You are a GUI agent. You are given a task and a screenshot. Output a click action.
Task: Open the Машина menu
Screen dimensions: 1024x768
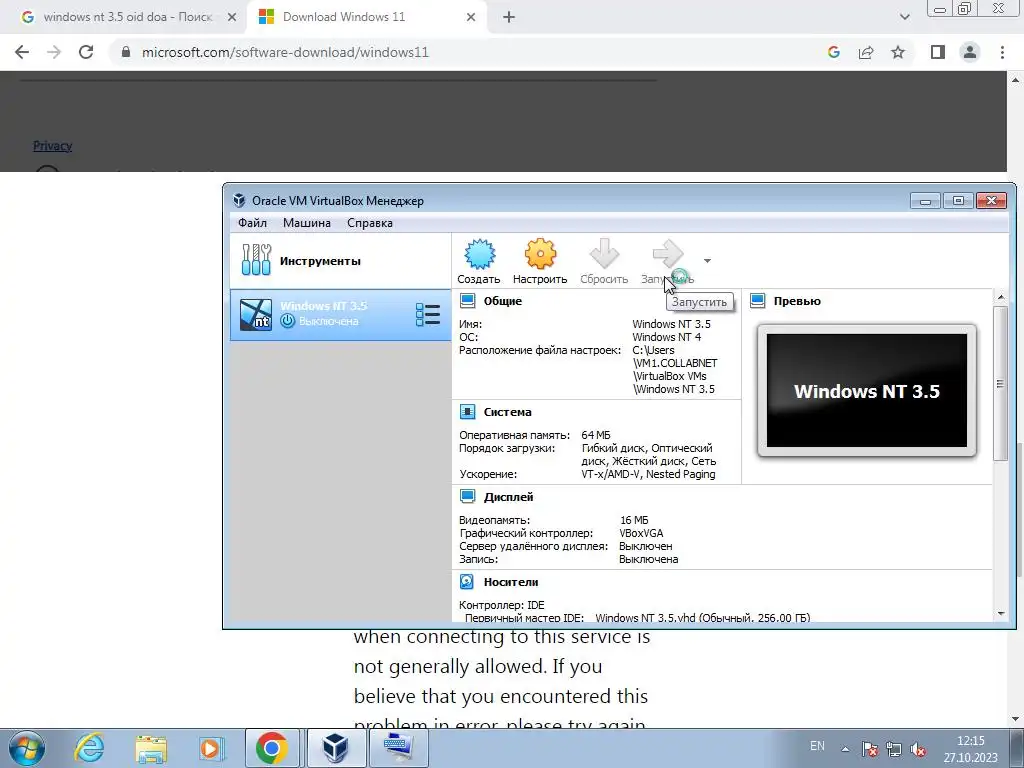point(307,223)
